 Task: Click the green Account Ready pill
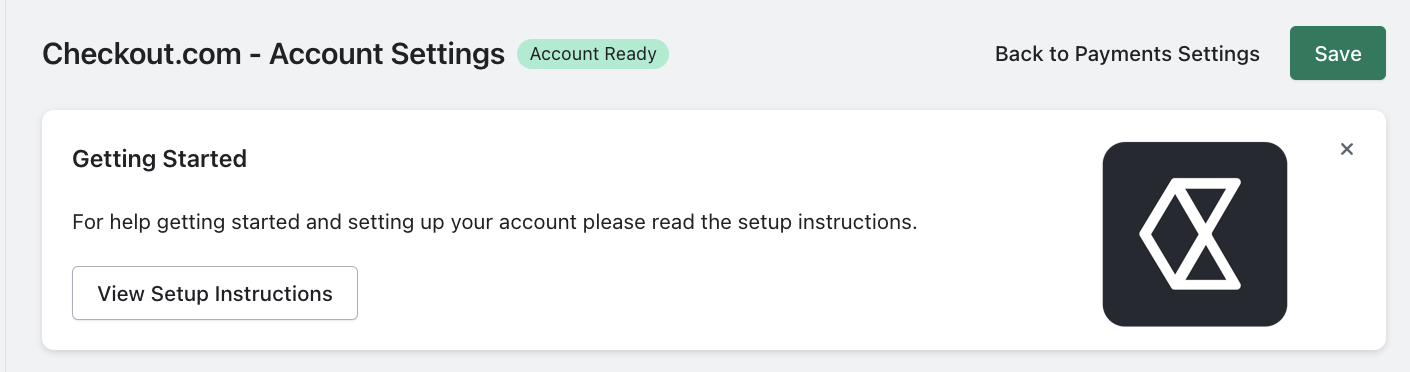(x=593, y=54)
